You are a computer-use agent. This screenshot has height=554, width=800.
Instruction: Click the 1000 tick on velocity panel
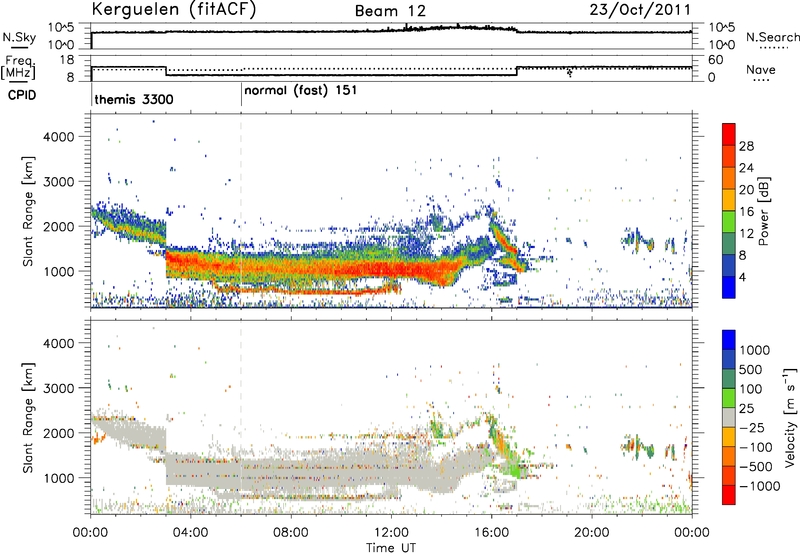point(58,478)
